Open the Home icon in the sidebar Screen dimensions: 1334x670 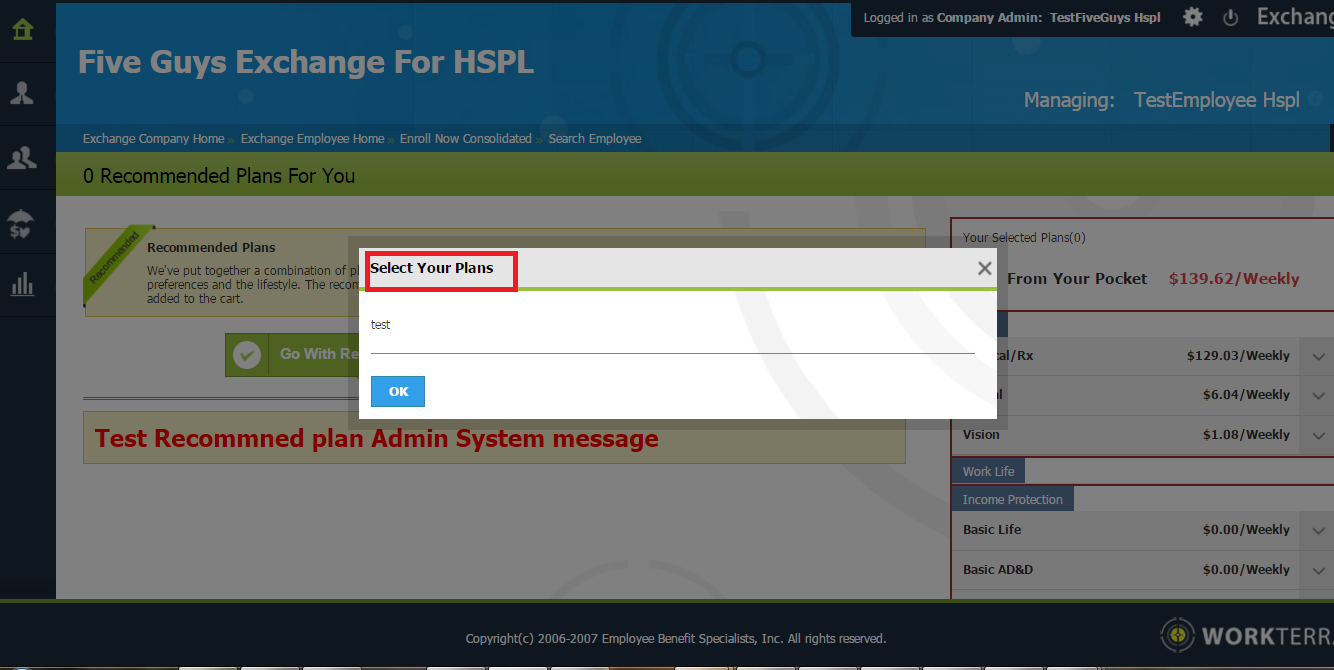tap(22, 29)
